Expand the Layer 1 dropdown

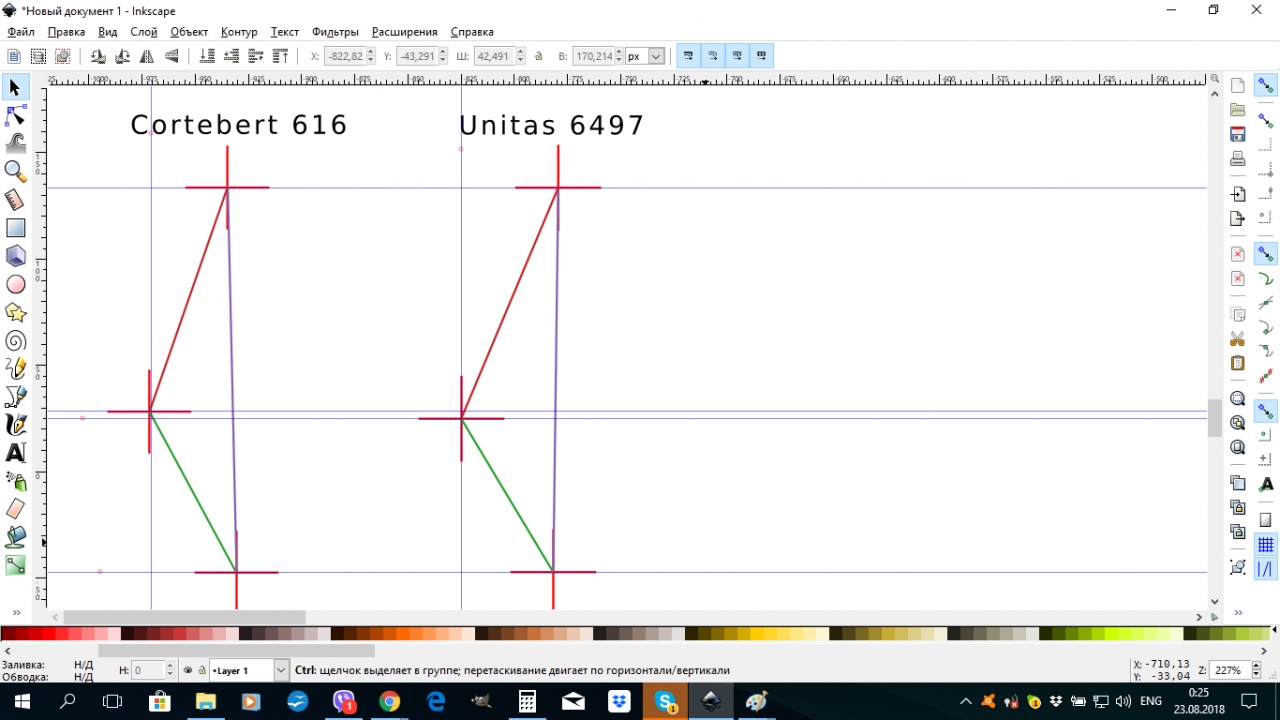point(280,670)
